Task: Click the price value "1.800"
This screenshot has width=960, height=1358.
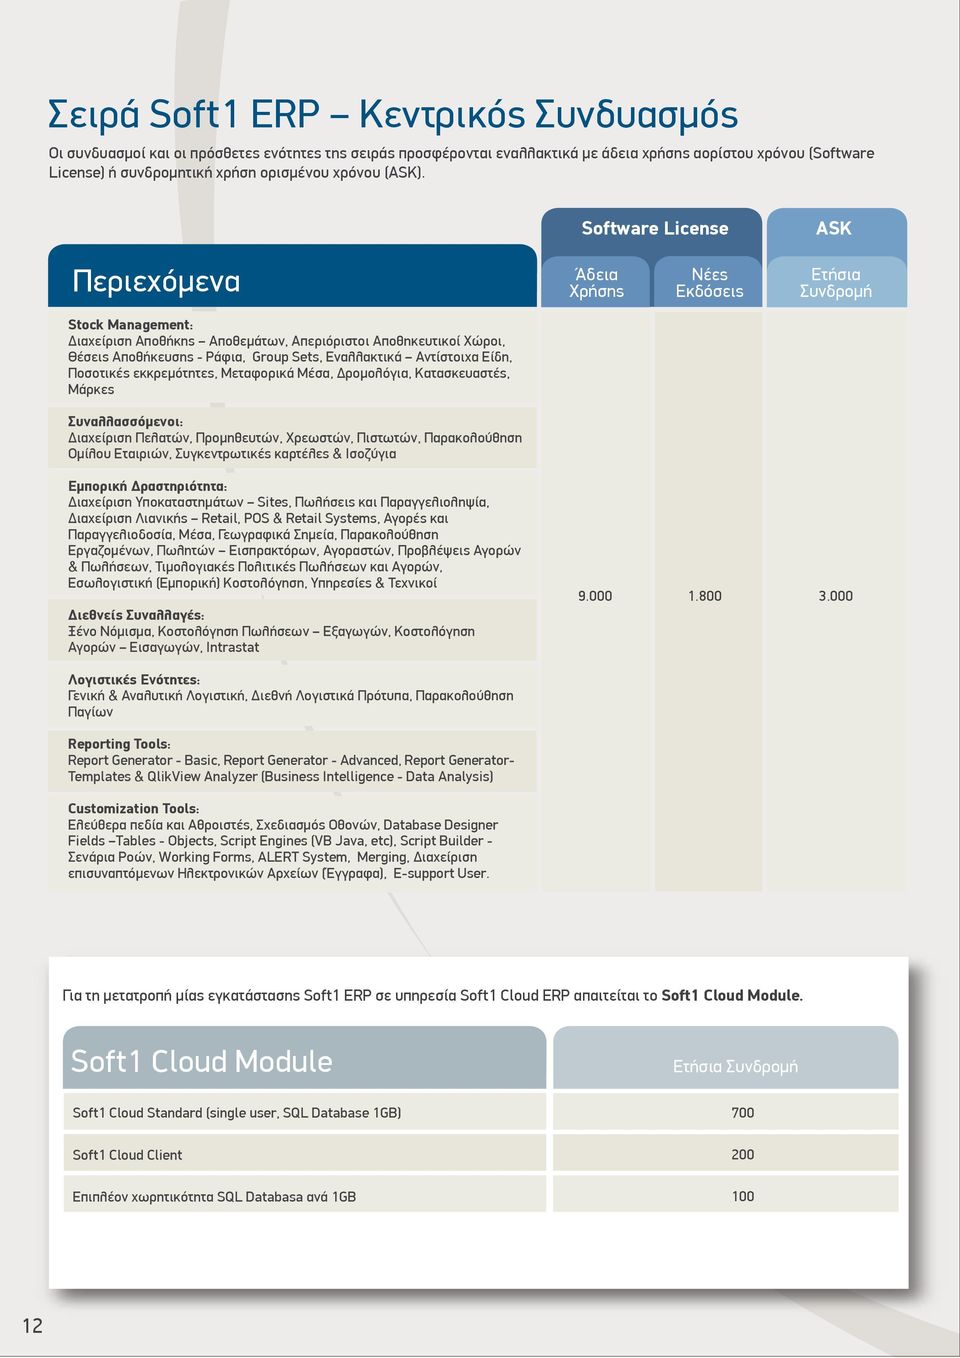Action: click(x=705, y=596)
